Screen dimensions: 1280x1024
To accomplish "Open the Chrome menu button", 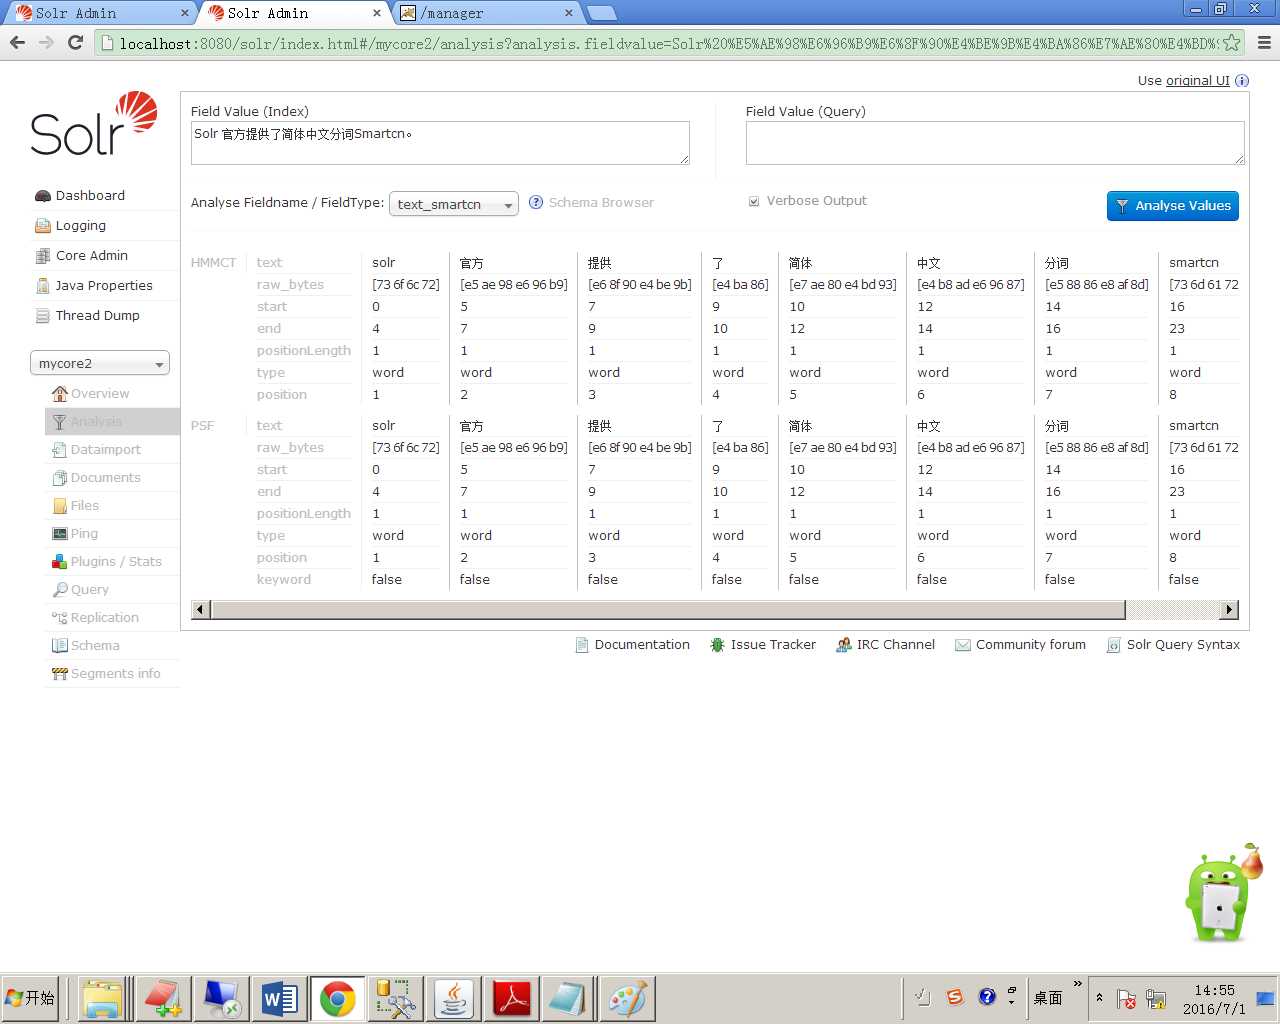I will pyautogui.click(x=1264, y=43).
